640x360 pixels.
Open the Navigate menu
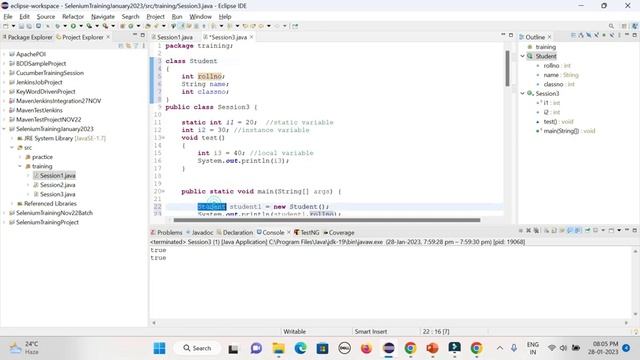(103, 17)
